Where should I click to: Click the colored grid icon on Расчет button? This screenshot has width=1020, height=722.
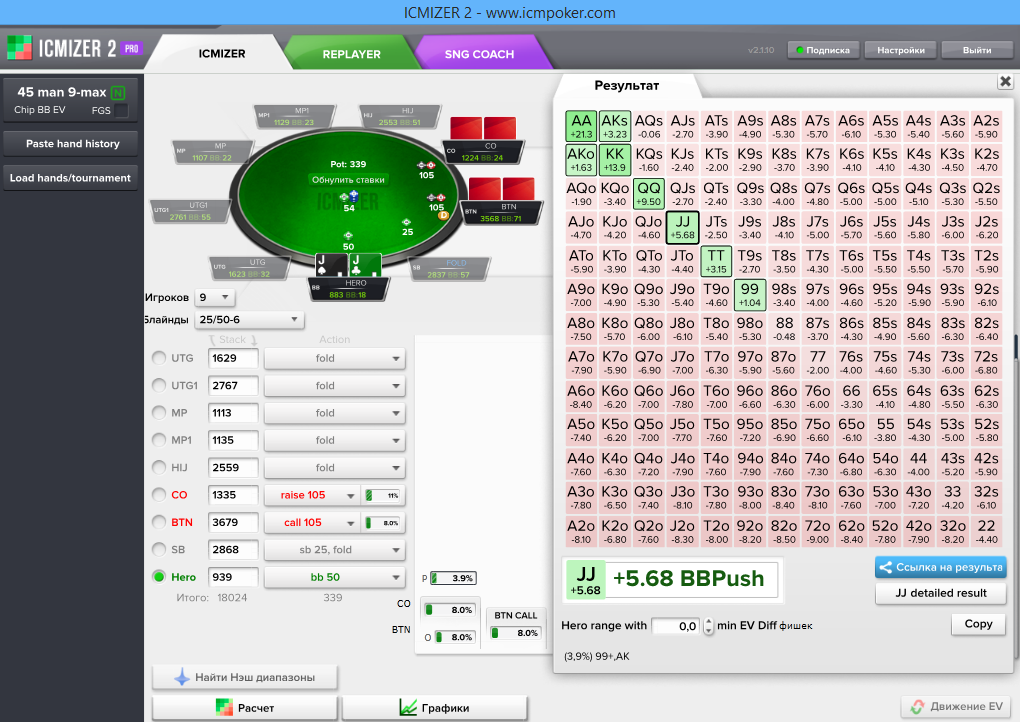click(224, 708)
